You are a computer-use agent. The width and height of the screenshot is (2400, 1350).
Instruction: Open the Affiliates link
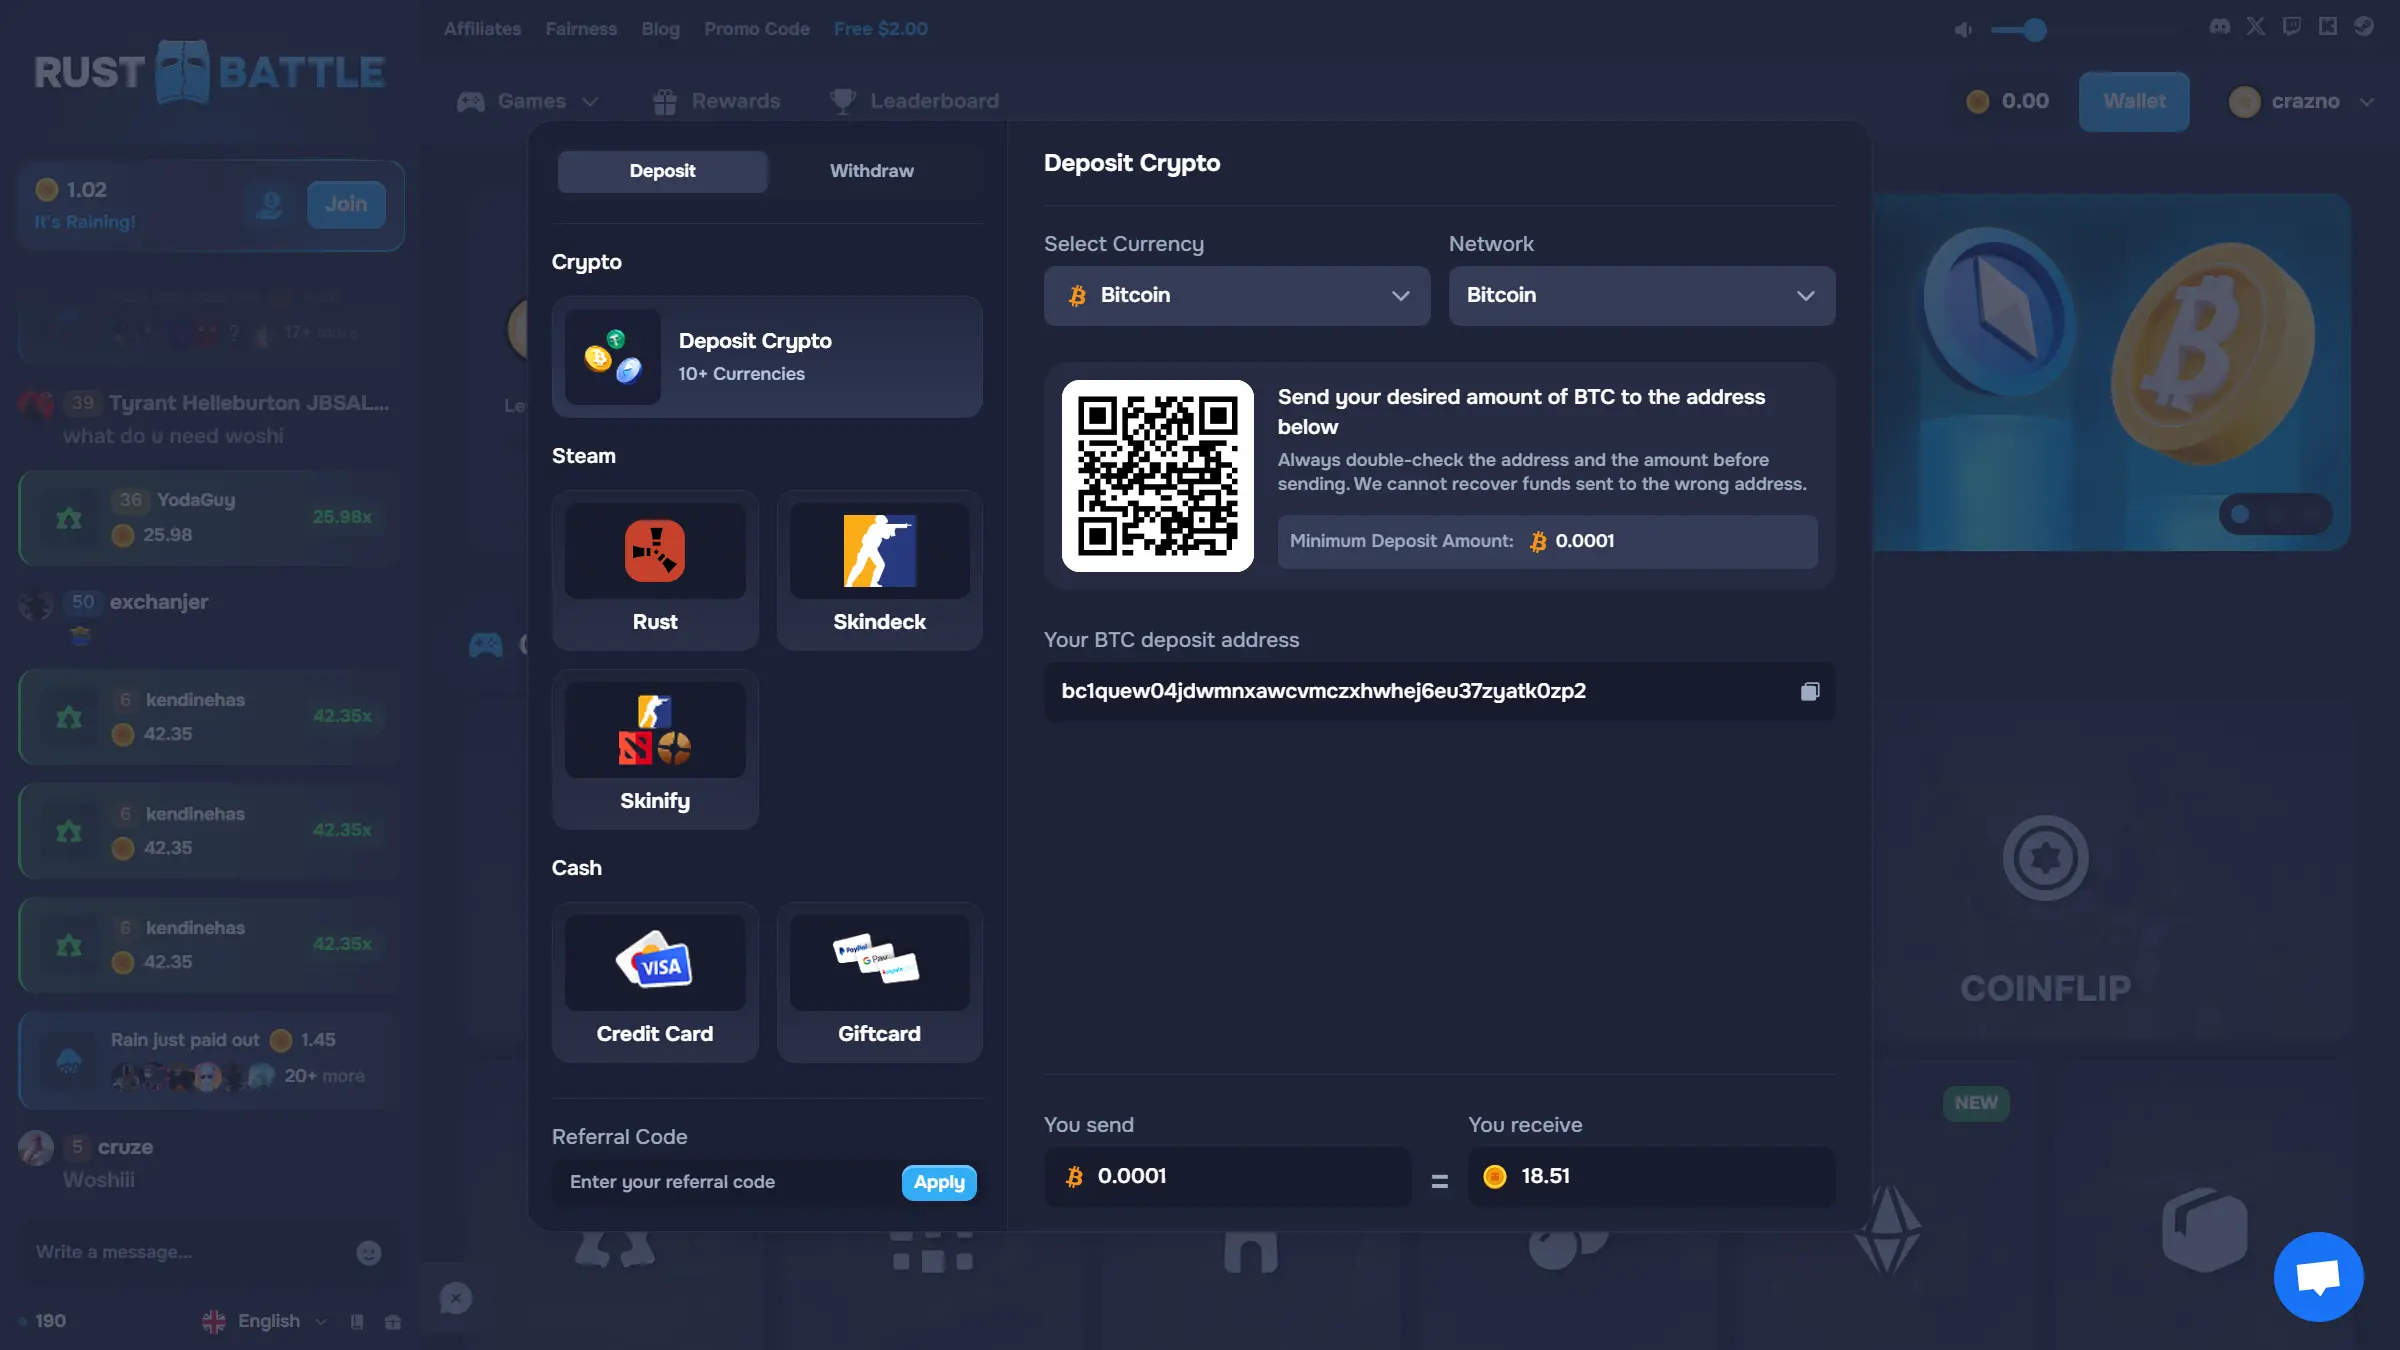pos(482,29)
